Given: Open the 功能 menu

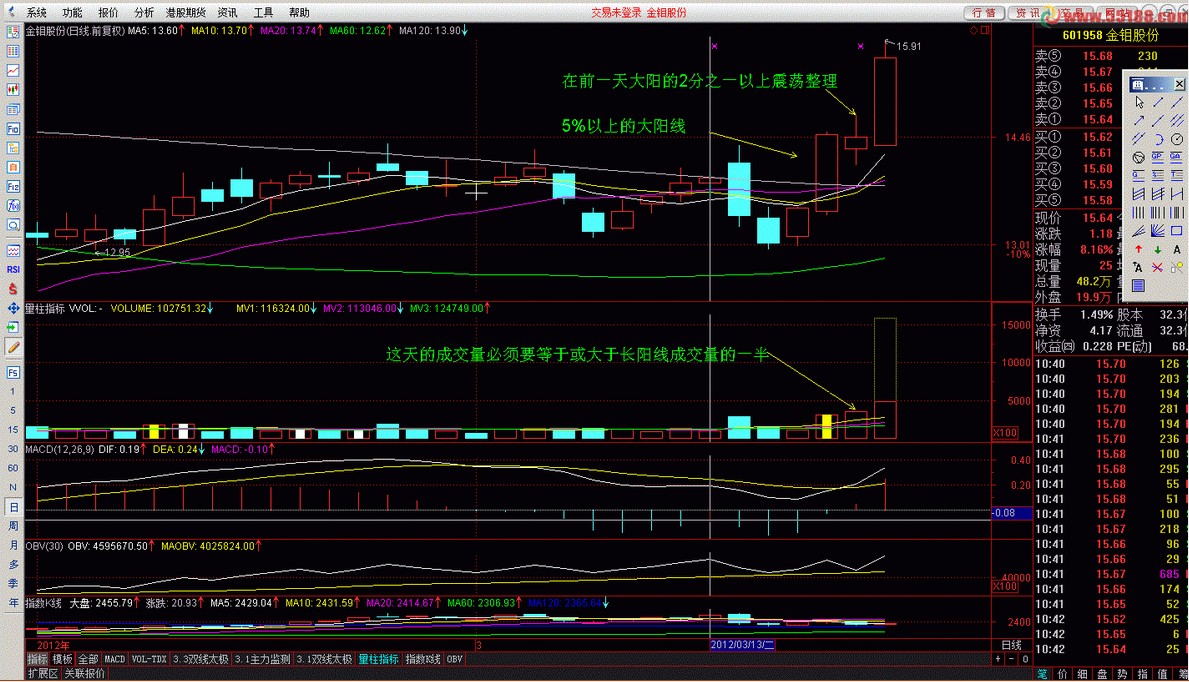Looking at the screenshot, I should click(x=72, y=13).
